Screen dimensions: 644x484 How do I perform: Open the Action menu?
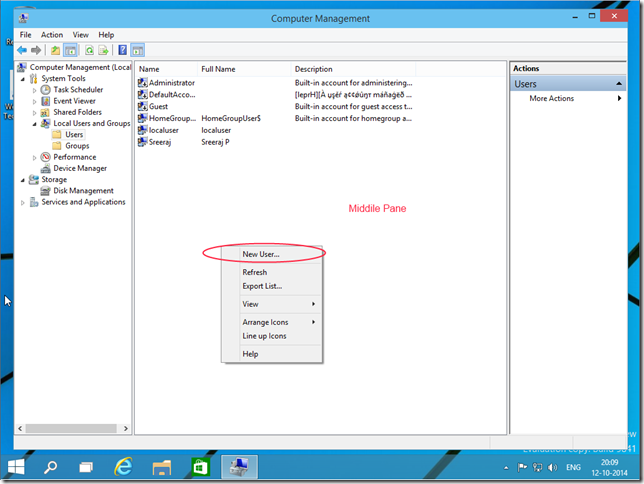(x=52, y=35)
